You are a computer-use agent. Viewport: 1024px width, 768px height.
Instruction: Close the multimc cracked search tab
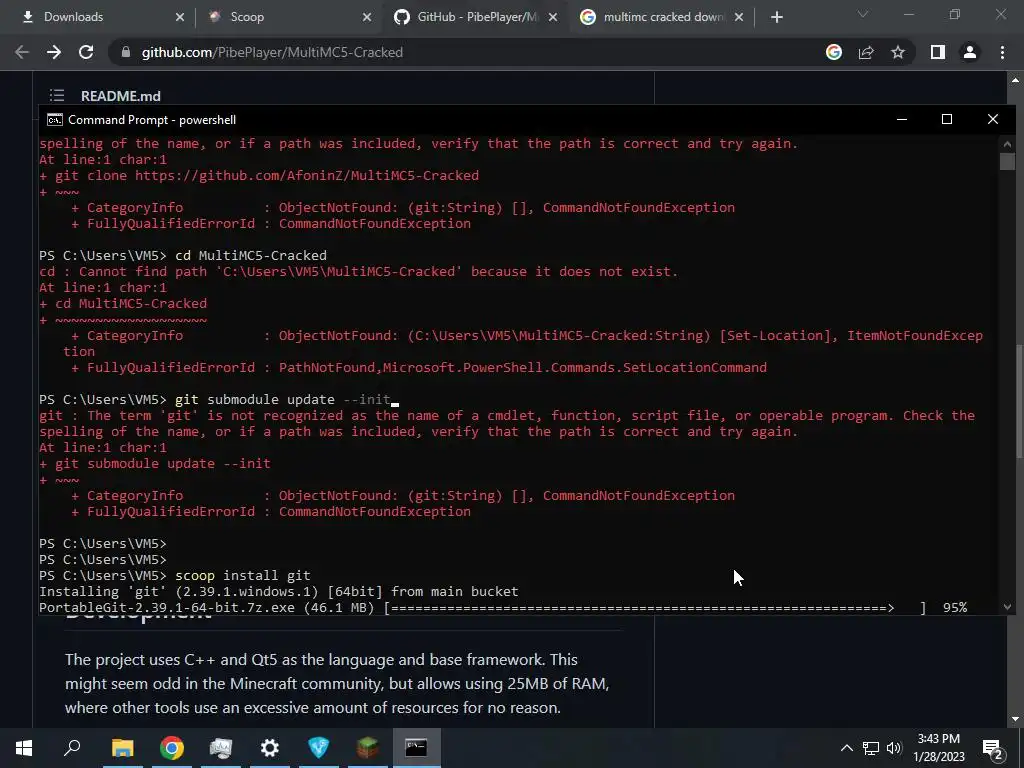pyautogui.click(x=739, y=18)
